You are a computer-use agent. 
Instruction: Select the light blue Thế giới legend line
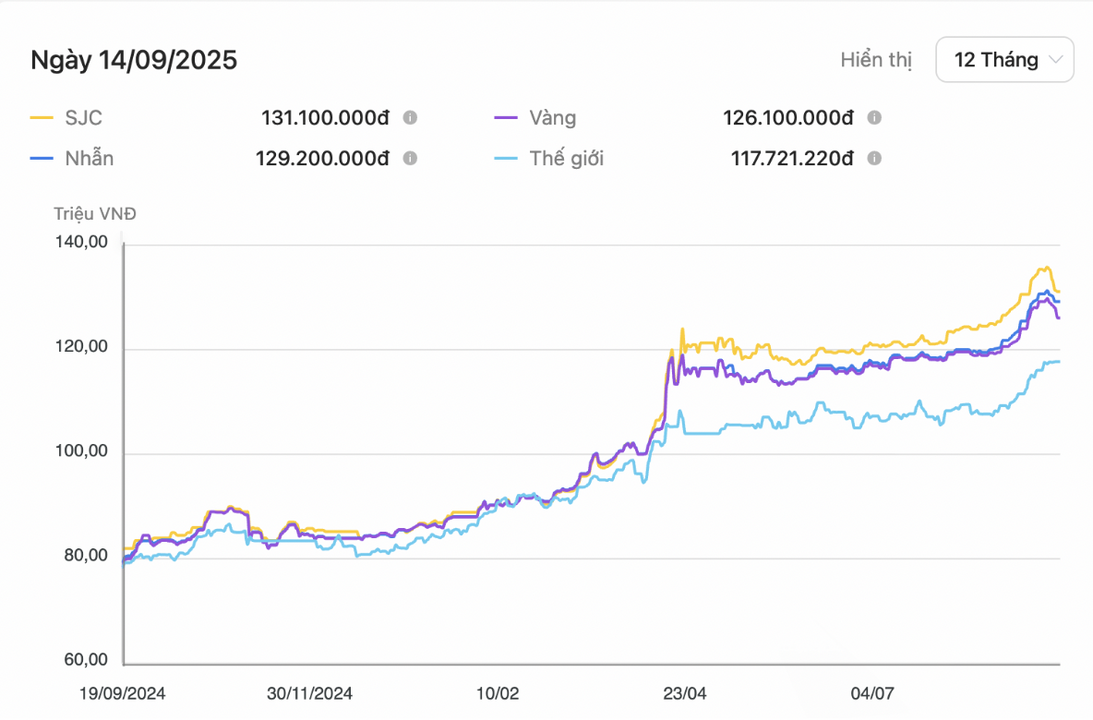point(507,158)
